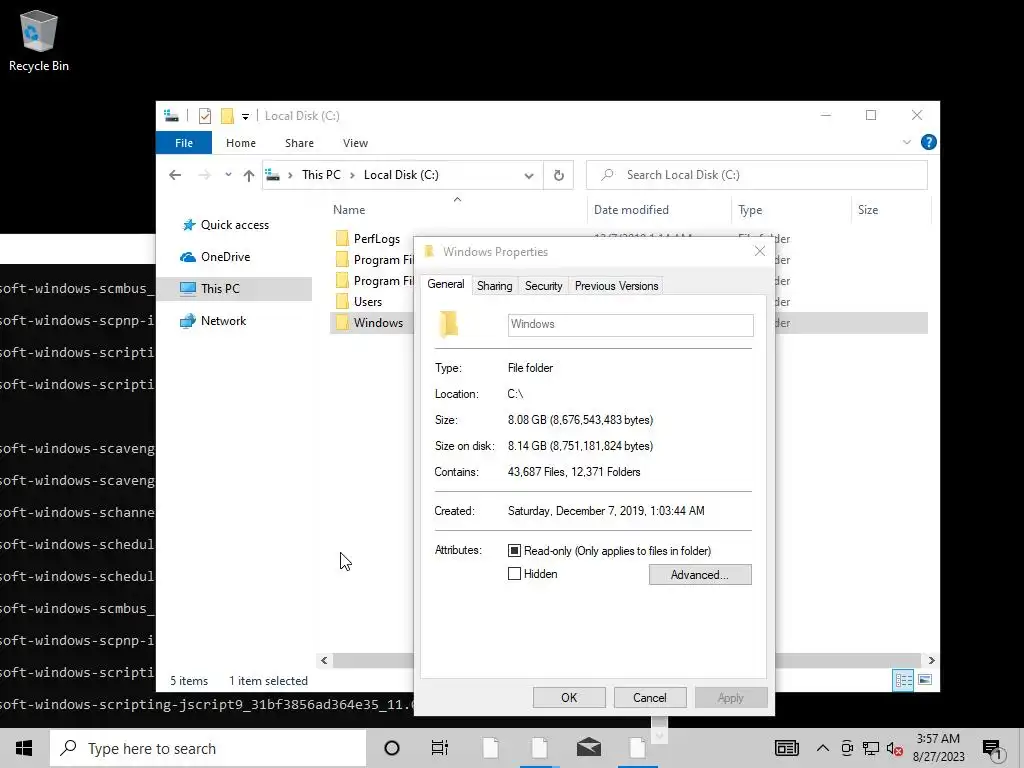Click the horizontal scrollbar right arrow
Screen dimensions: 1024x768
[x=931, y=660]
